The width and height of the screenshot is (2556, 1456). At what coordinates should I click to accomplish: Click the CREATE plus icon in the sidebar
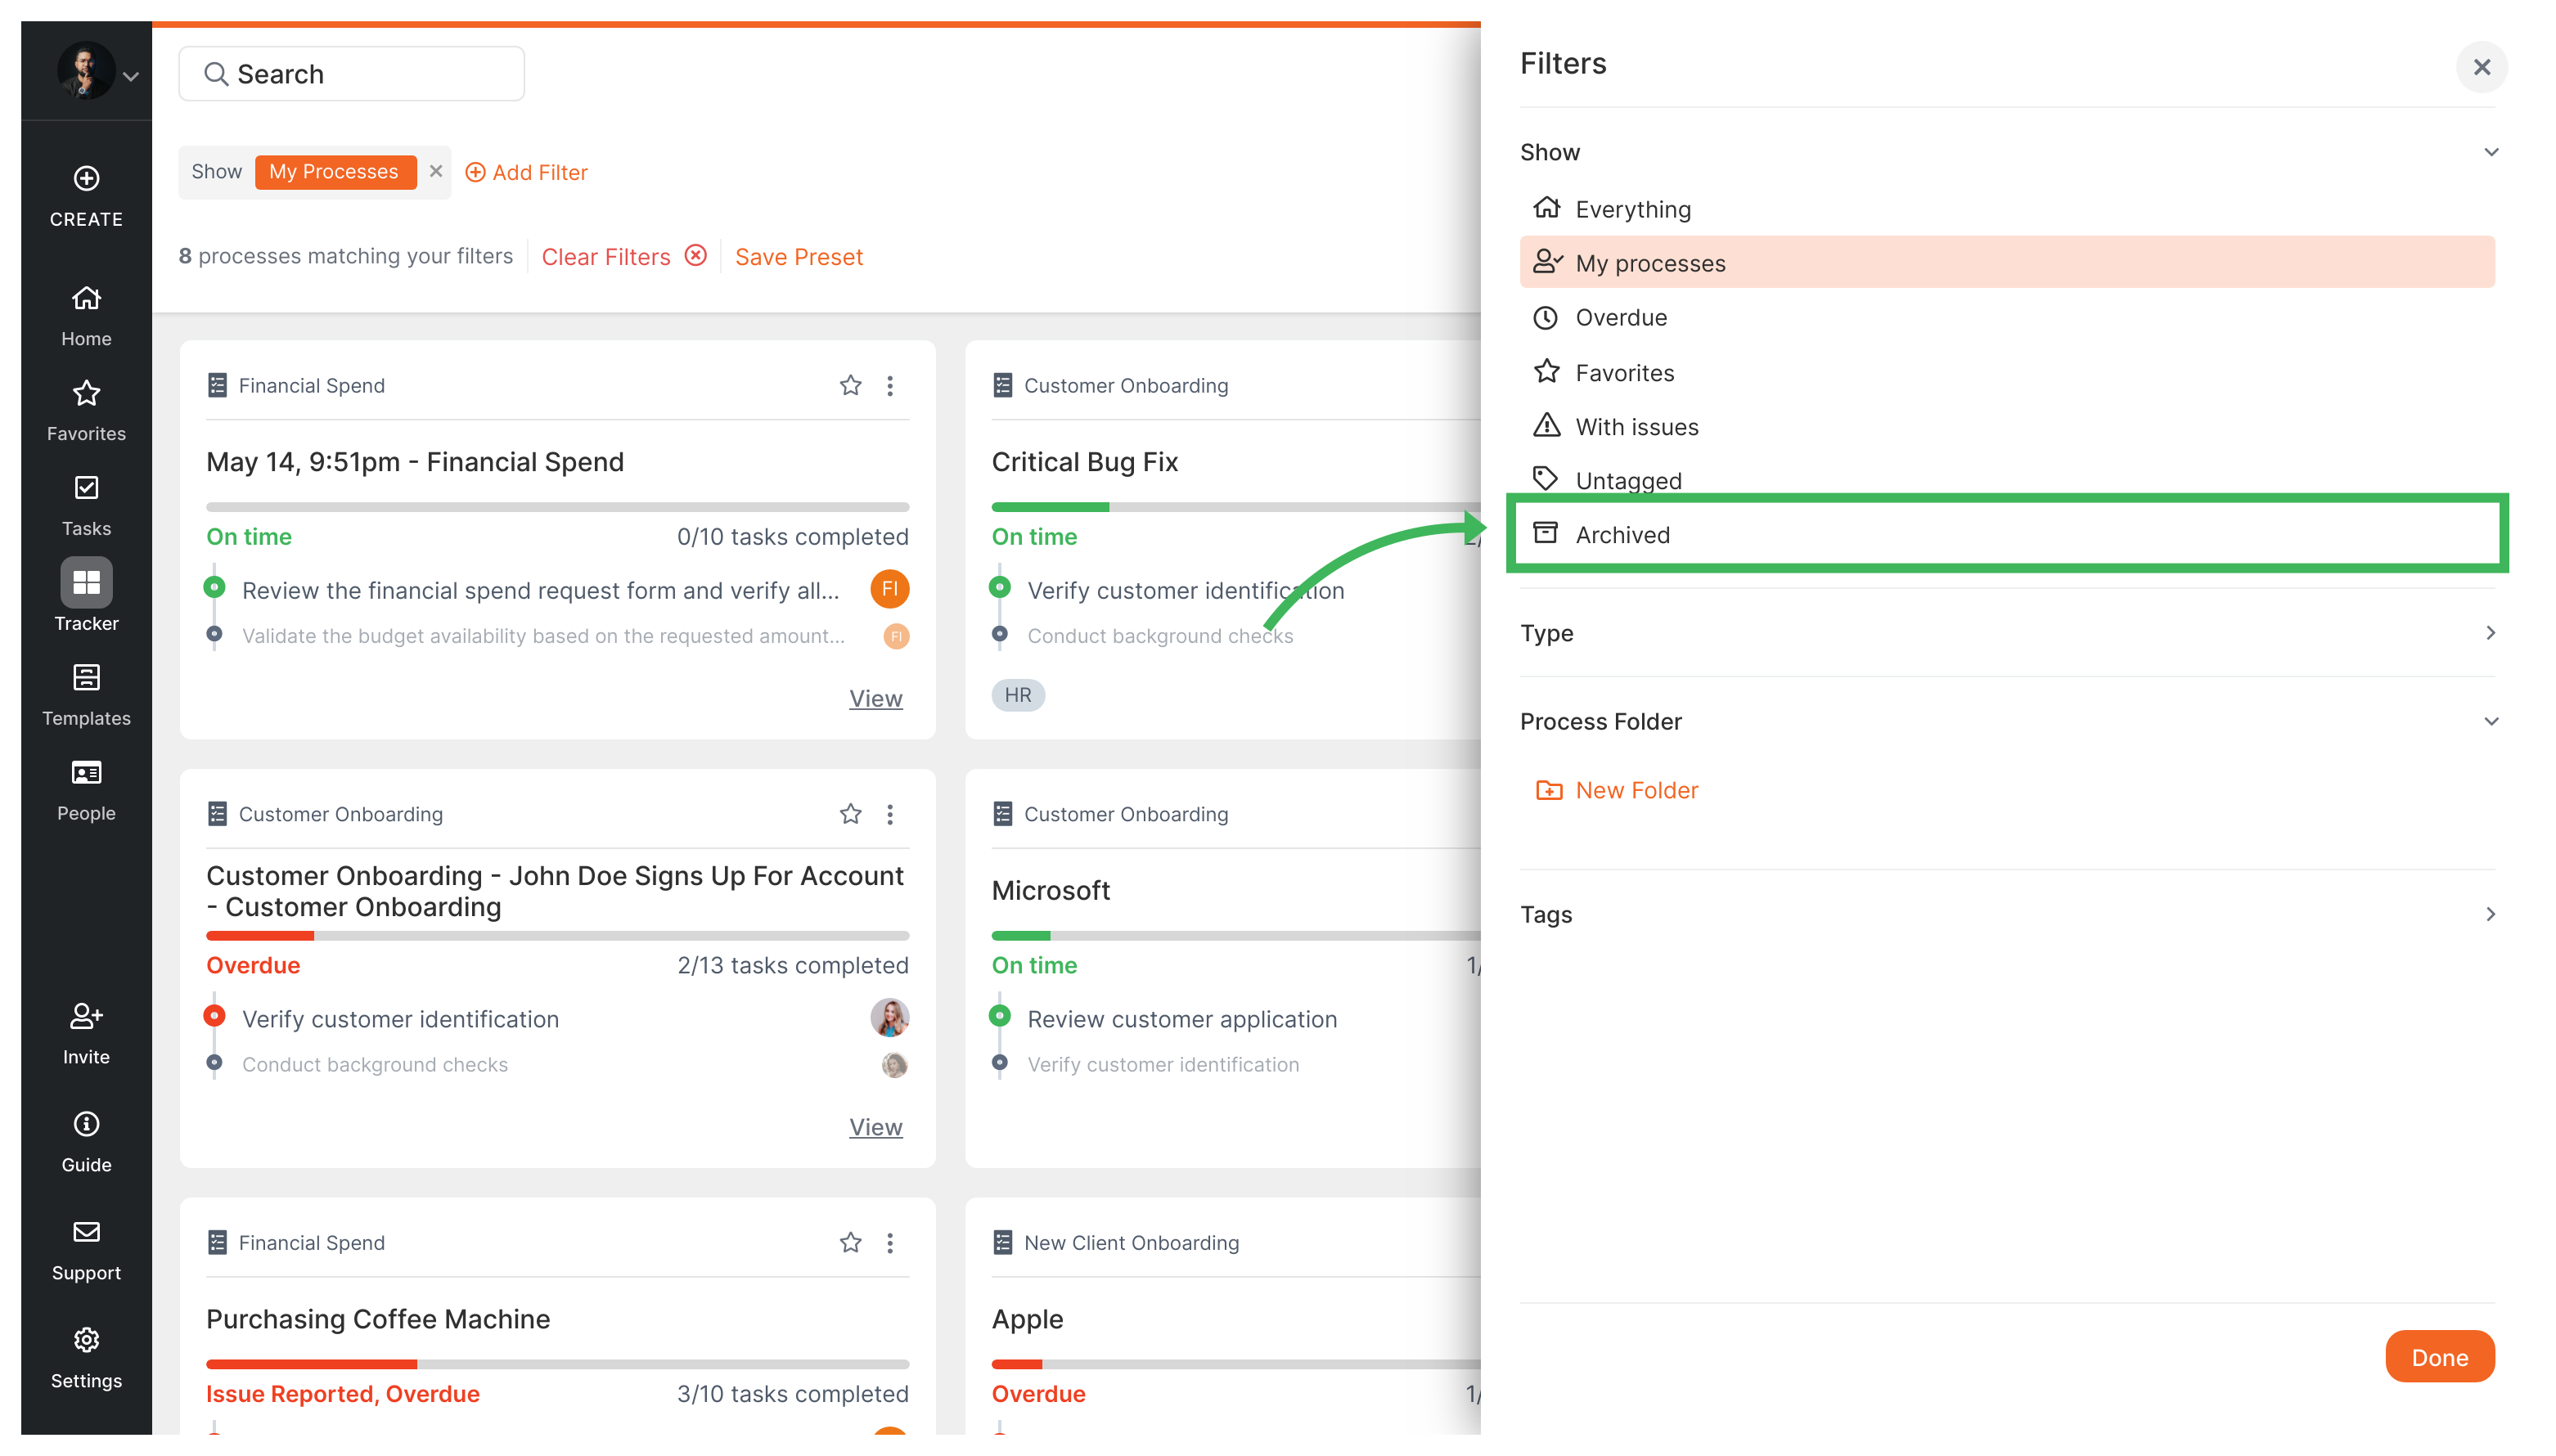86,179
